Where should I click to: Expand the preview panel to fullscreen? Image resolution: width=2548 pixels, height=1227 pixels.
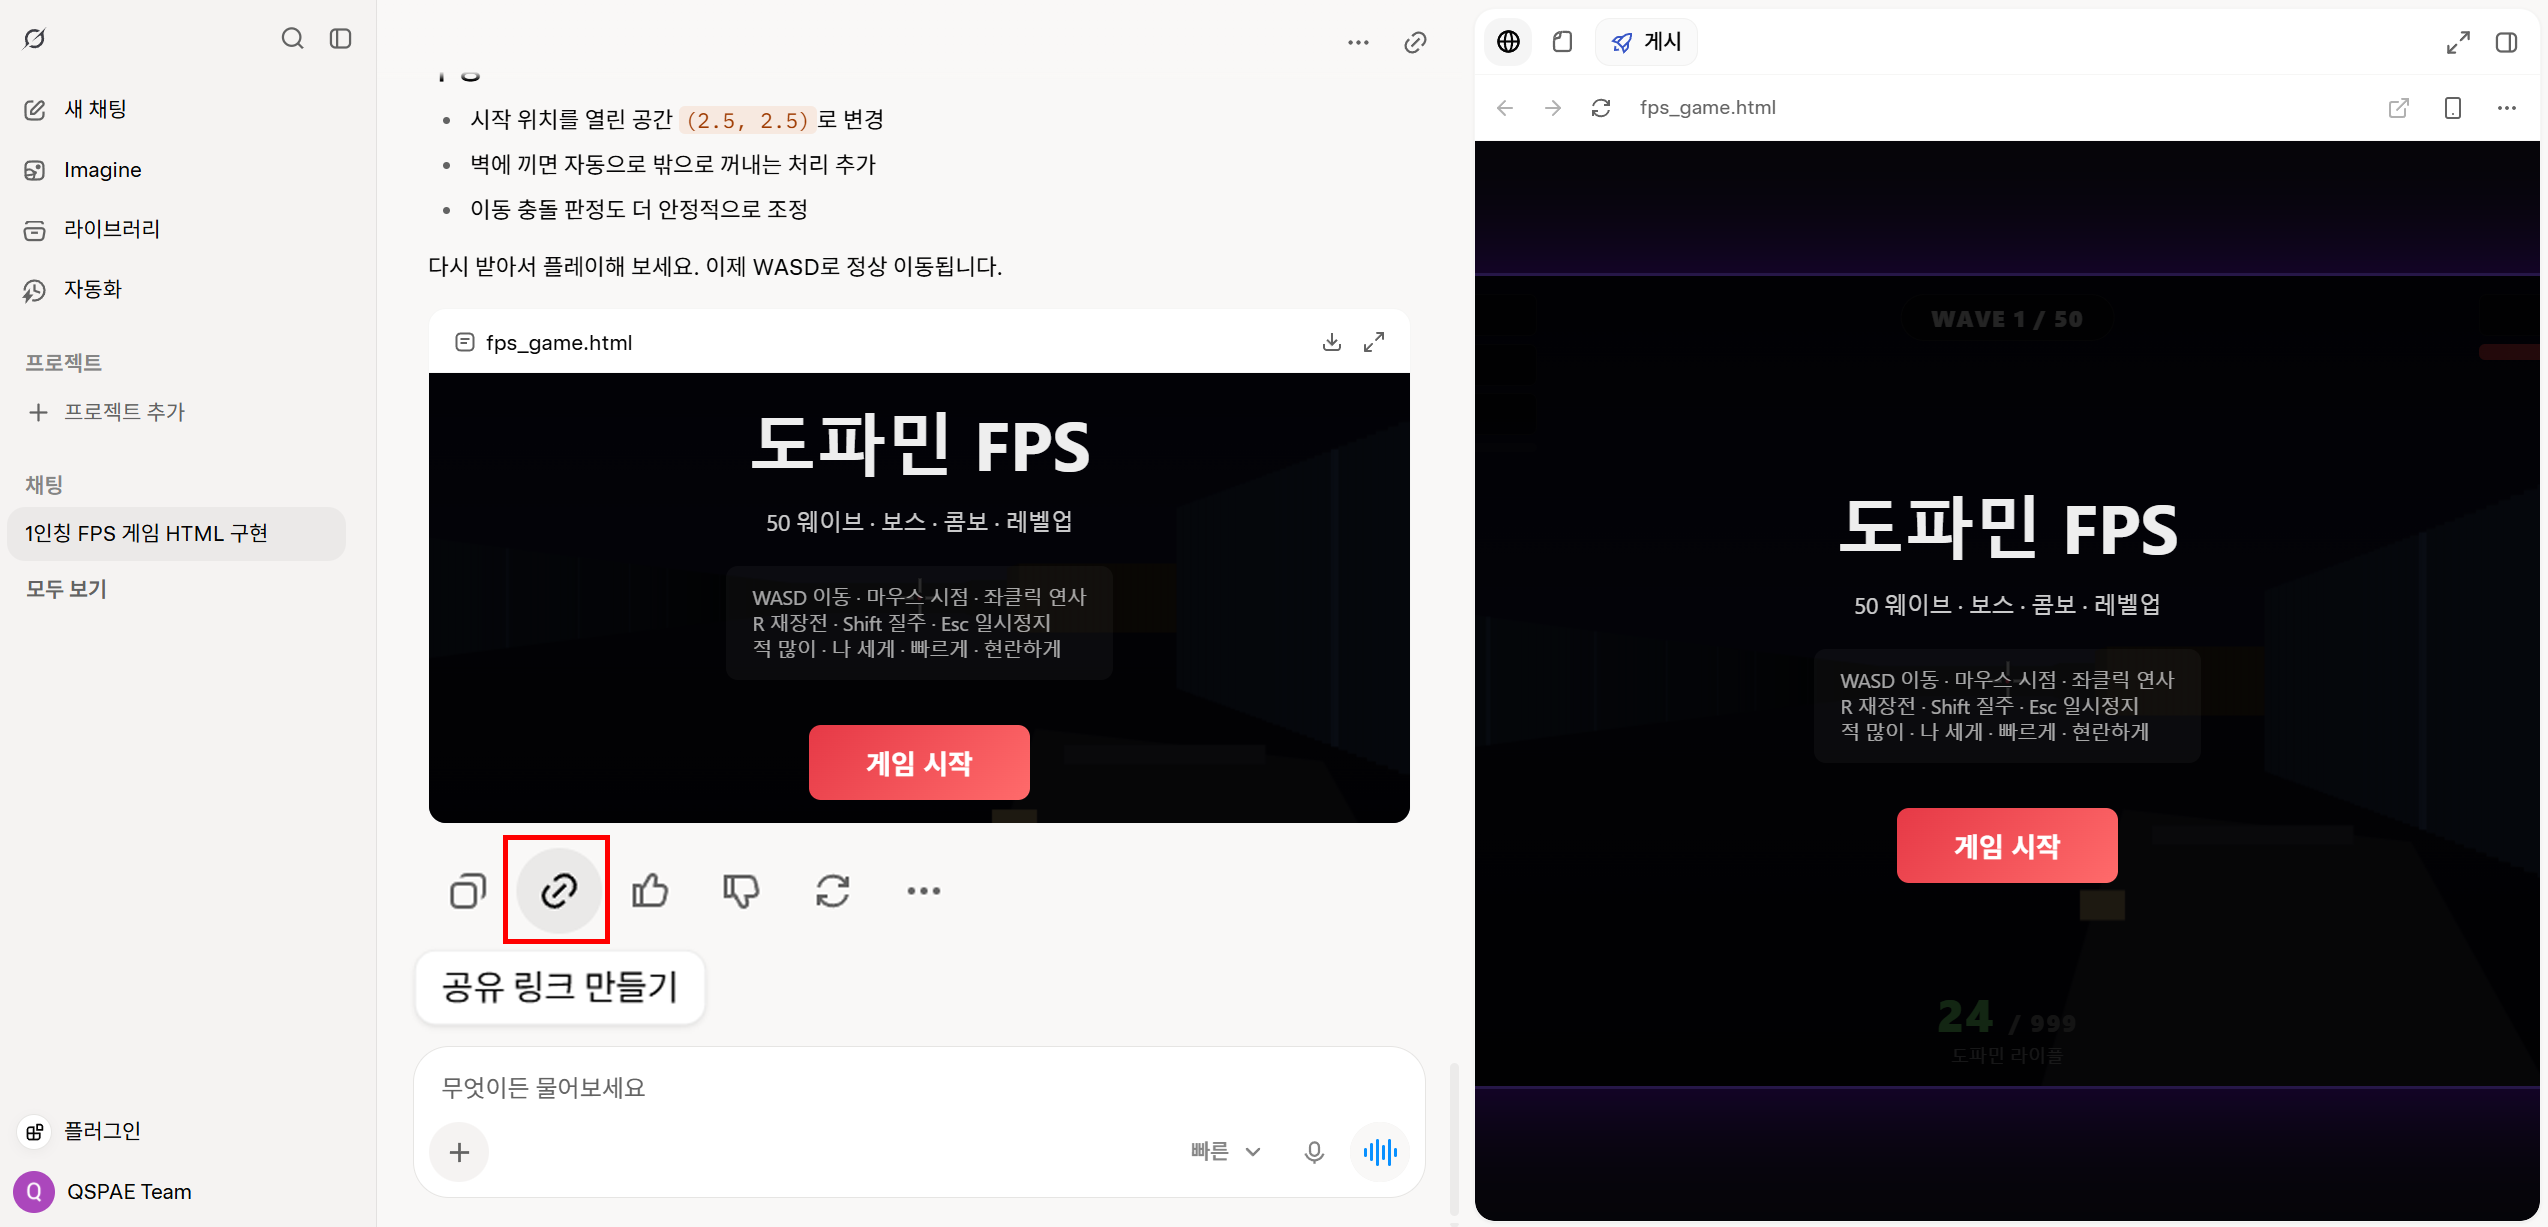[x=2458, y=42]
